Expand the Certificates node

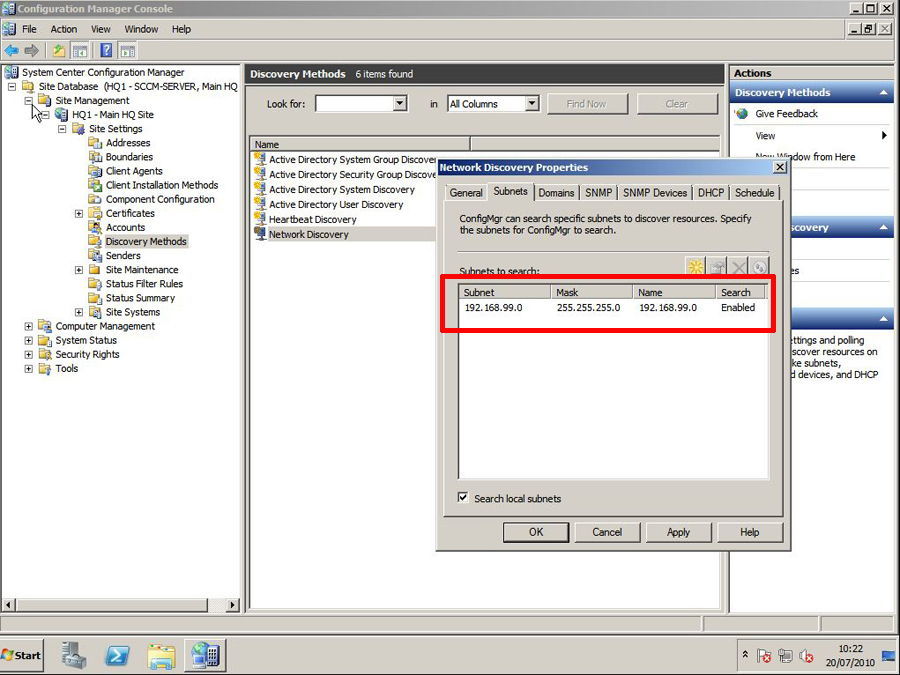click(79, 214)
